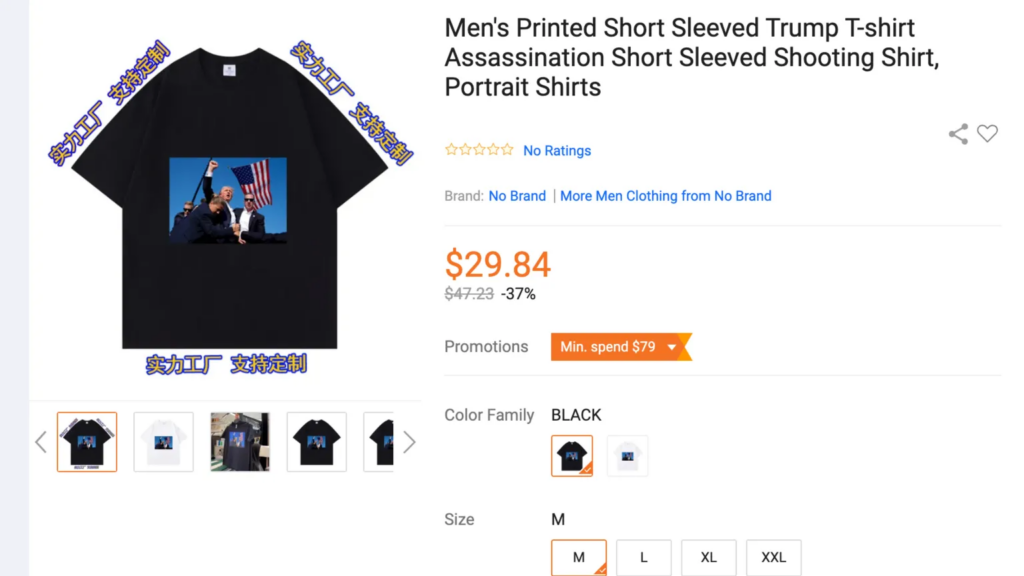This screenshot has width=1024, height=576.
Task: Click the share icon
Action: [x=958, y=134]
